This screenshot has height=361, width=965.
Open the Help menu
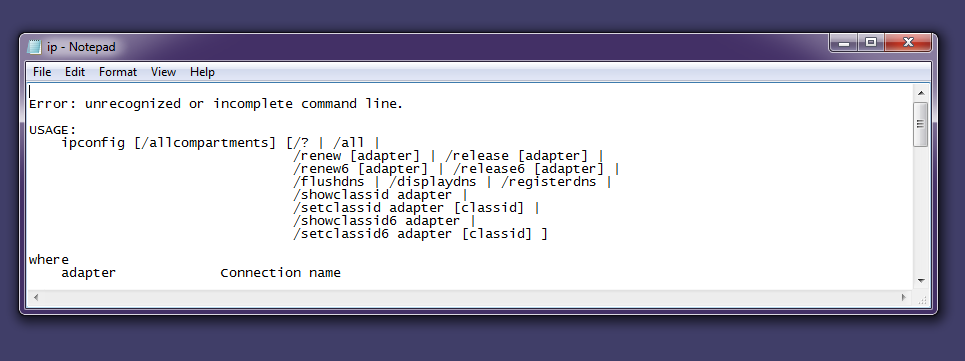point(202,72)
